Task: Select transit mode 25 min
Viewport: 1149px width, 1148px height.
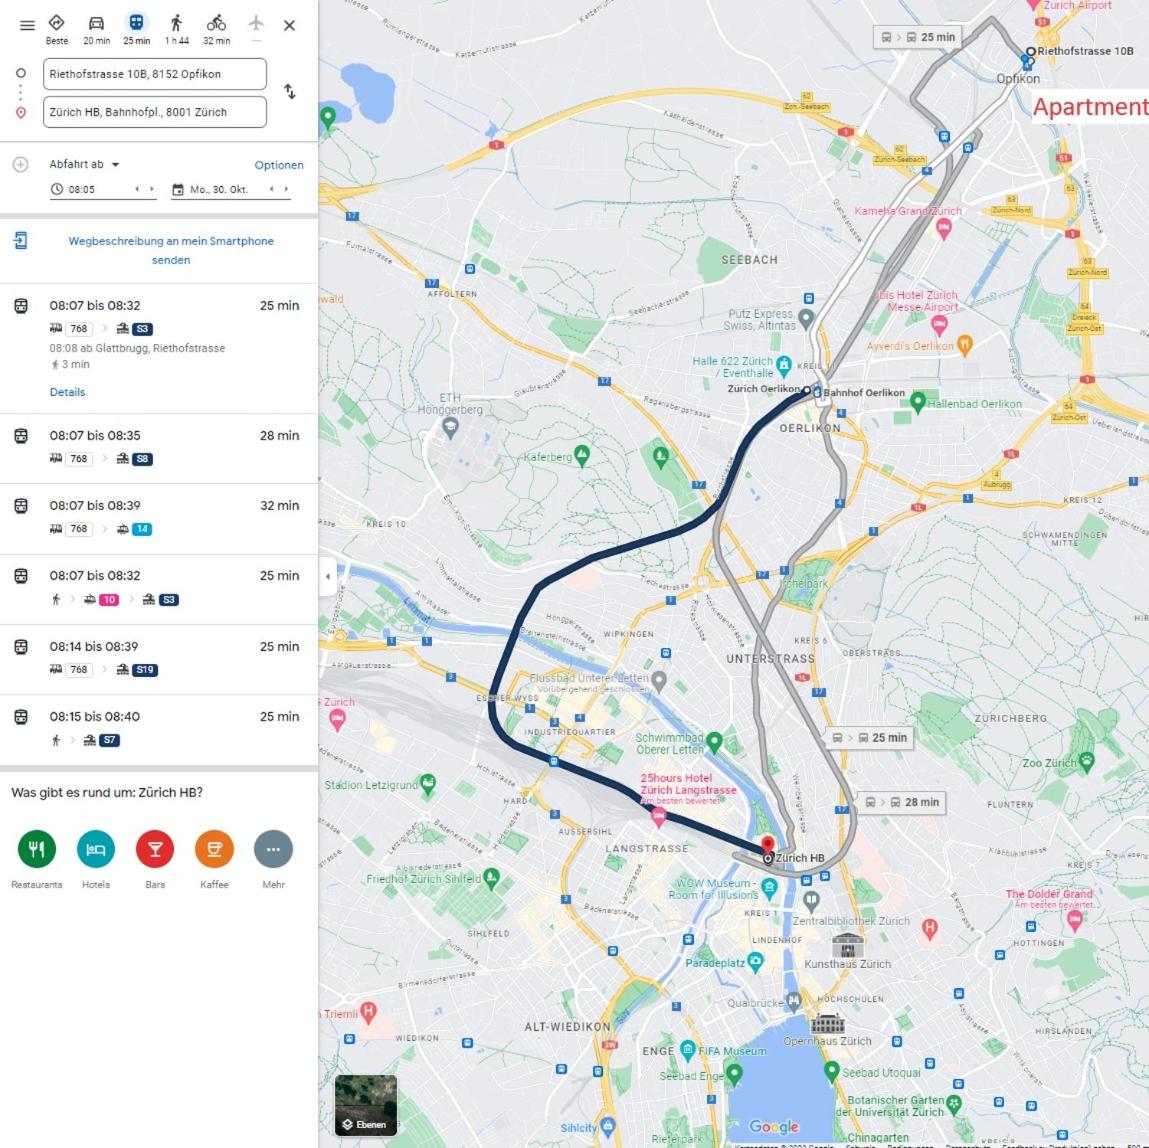Action: [x=136, y=30]
